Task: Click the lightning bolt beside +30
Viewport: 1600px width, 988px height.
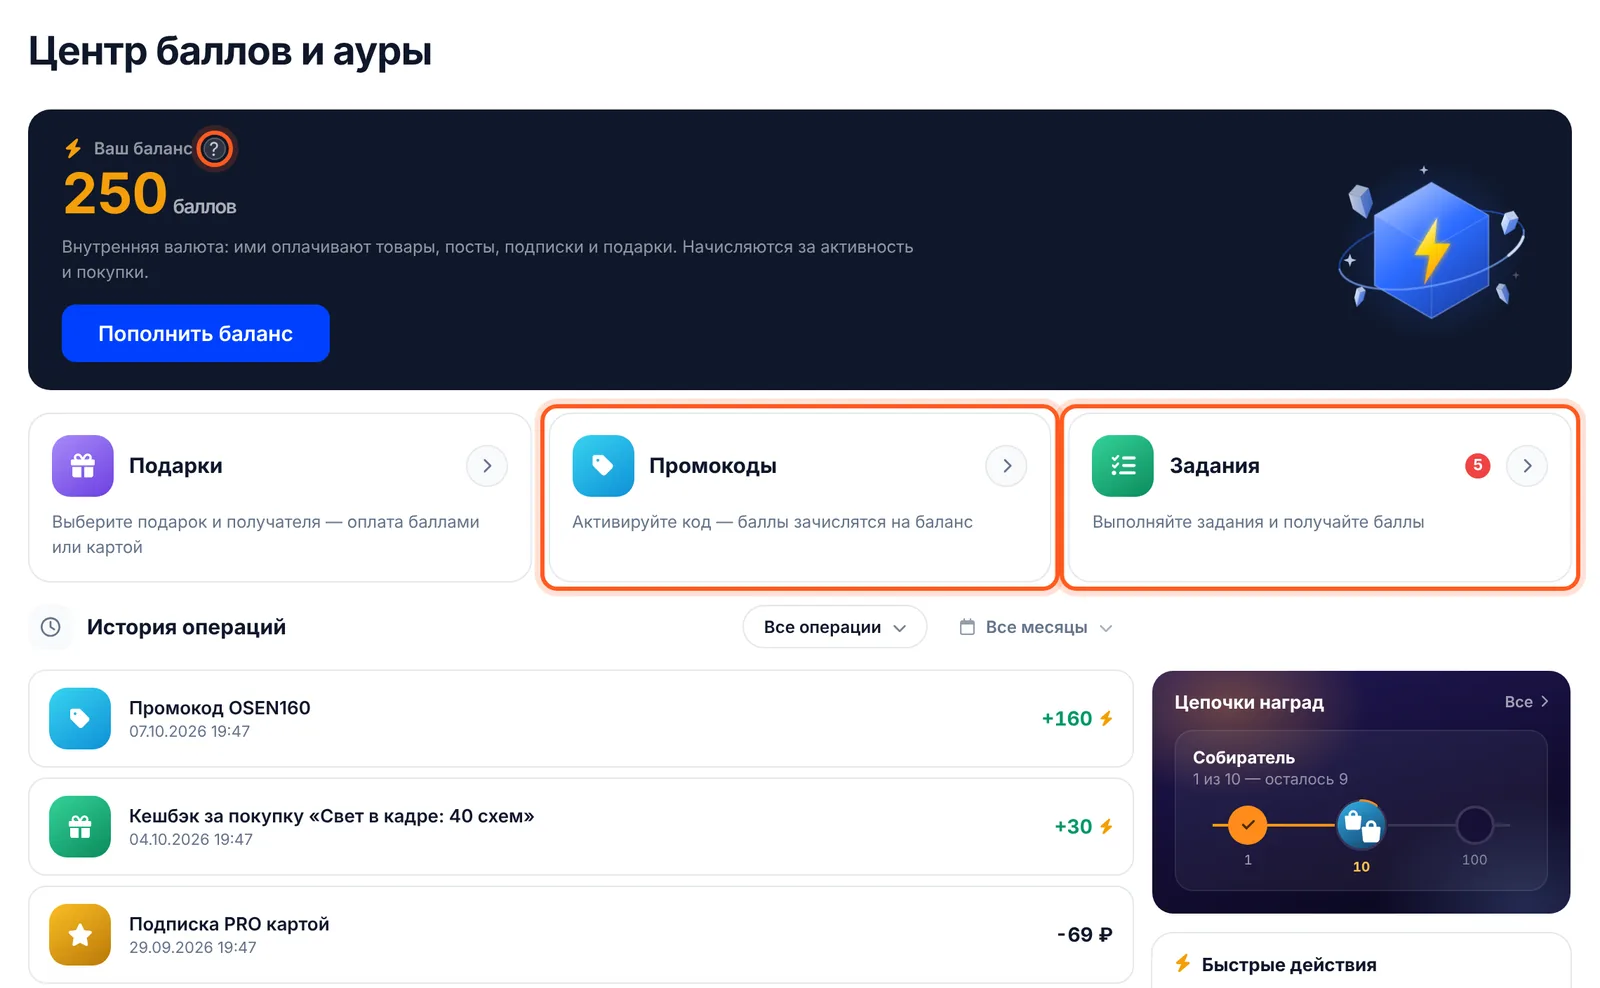Action: pos(1106,826)
